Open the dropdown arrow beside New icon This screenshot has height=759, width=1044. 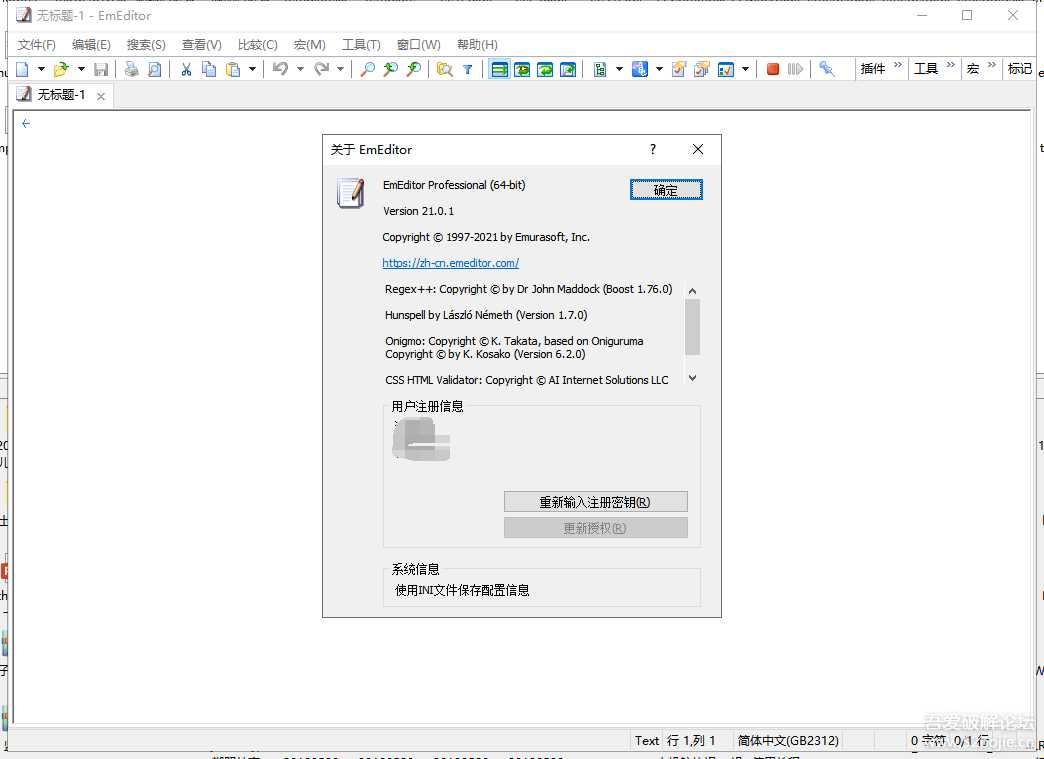click(41, 69)
